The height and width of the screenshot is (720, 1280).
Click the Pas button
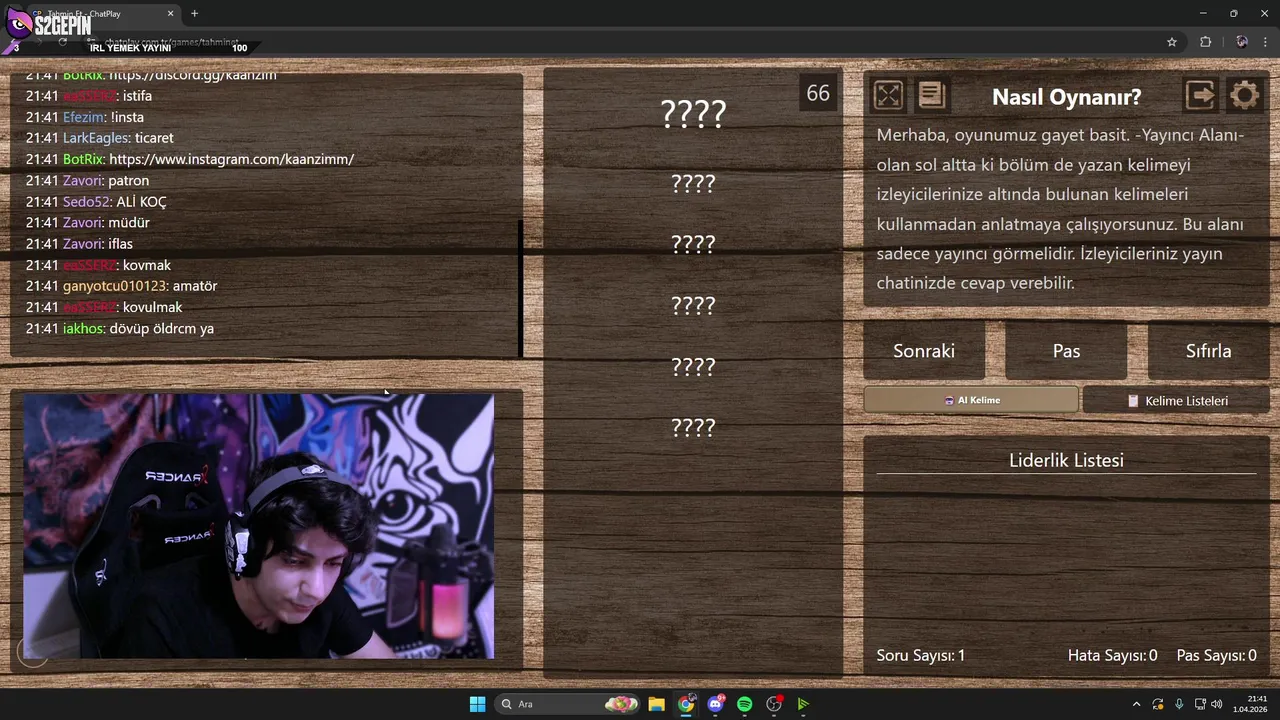click(x=1066, y=351)
